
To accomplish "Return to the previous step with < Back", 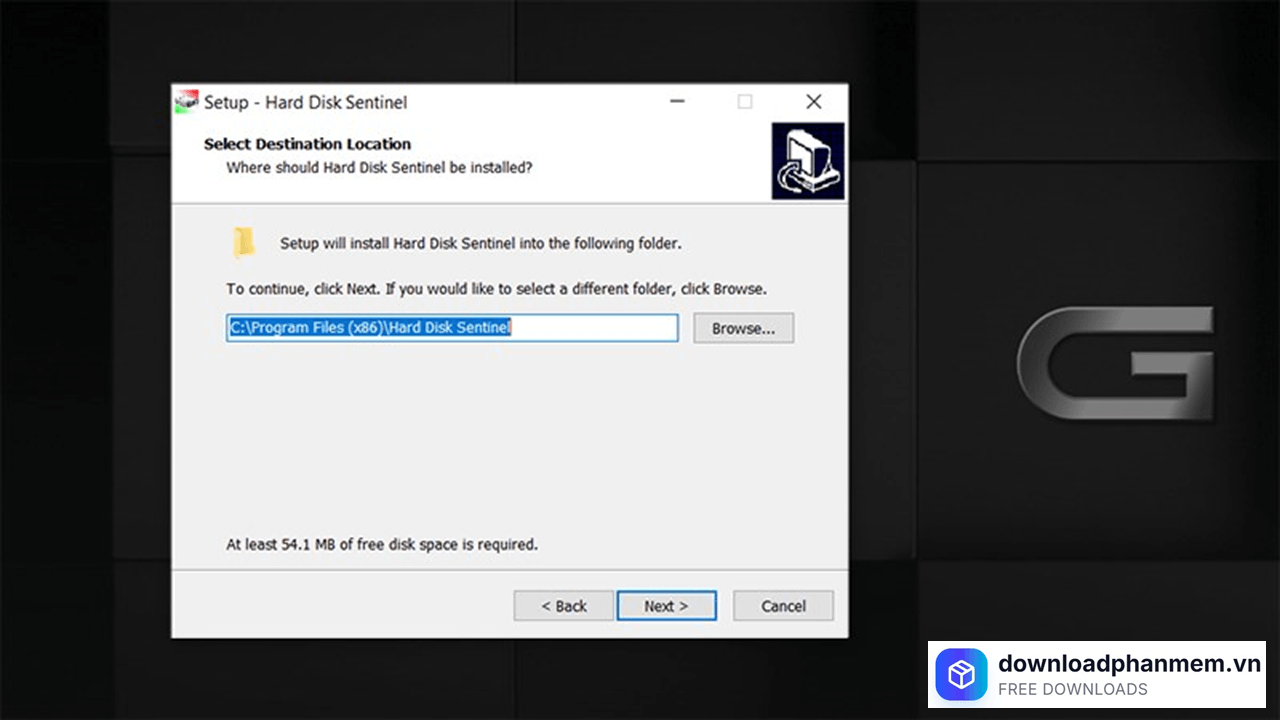I will [564, 606].
